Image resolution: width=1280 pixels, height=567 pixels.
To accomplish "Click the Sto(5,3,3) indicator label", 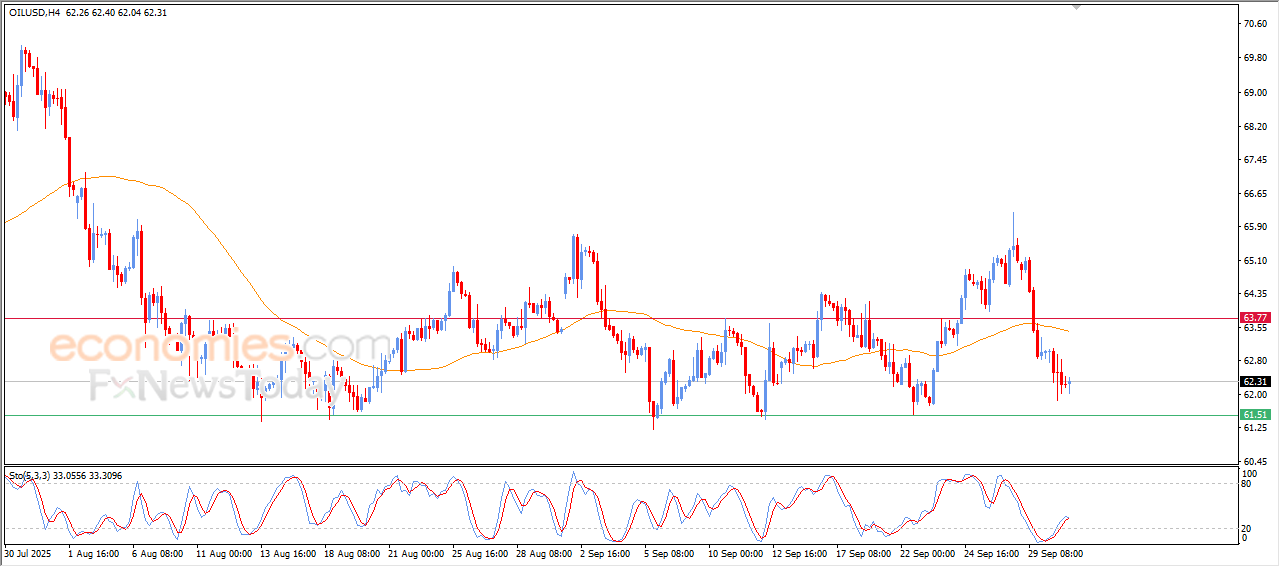I will (x=30, y=475).
